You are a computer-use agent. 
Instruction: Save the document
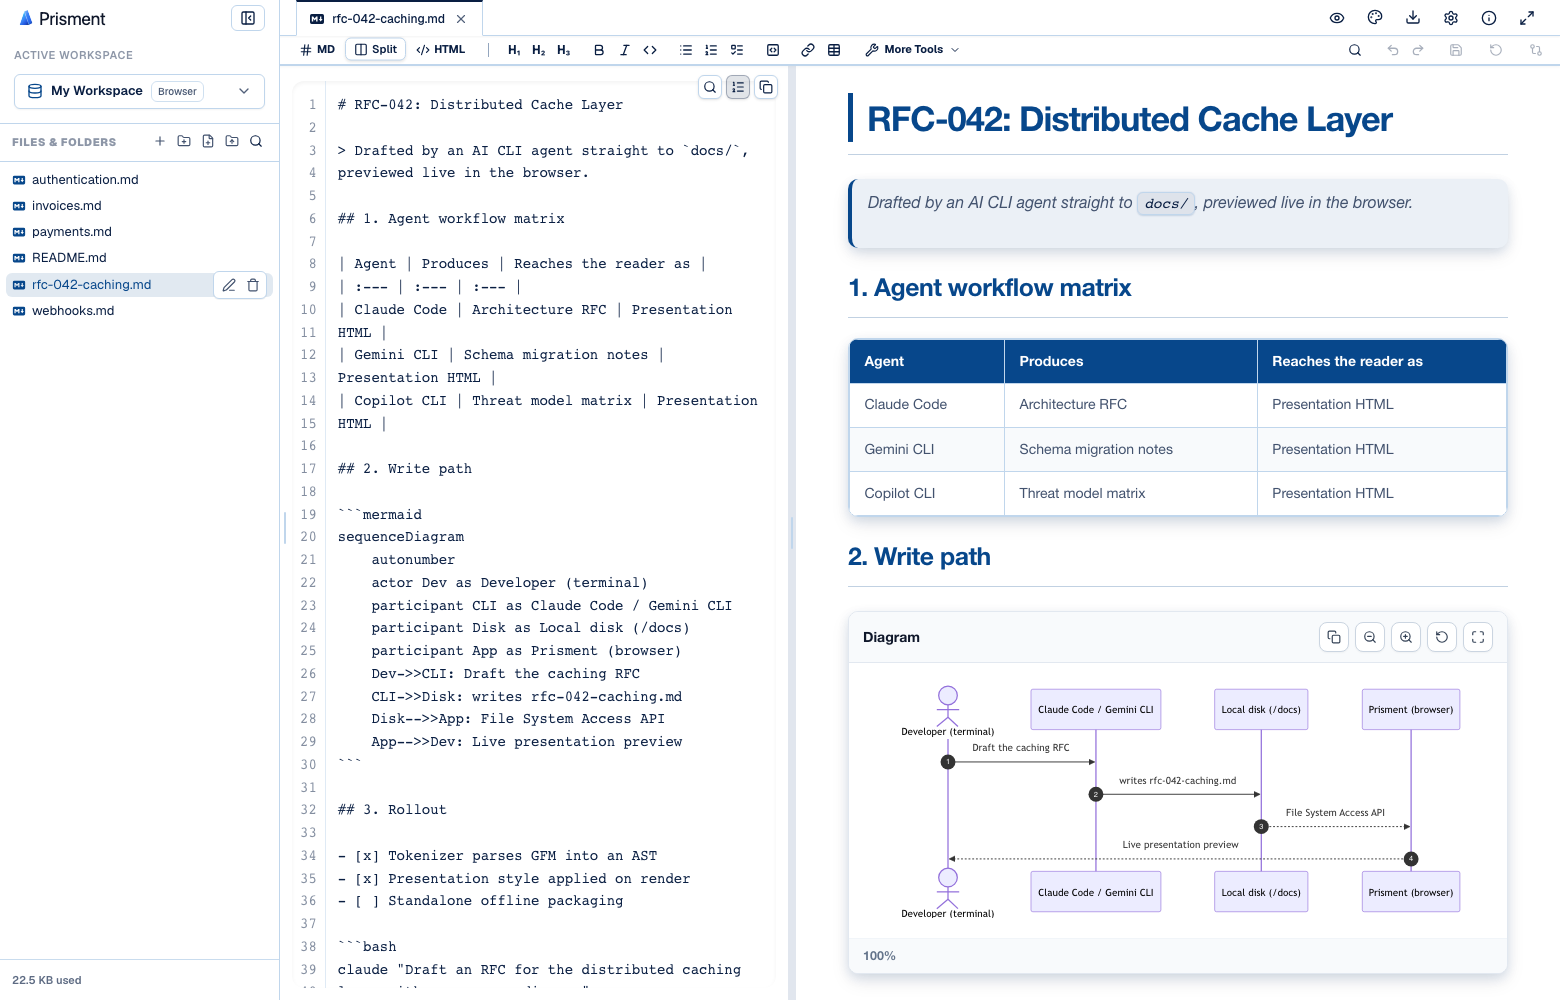[x=1456, y=50]
